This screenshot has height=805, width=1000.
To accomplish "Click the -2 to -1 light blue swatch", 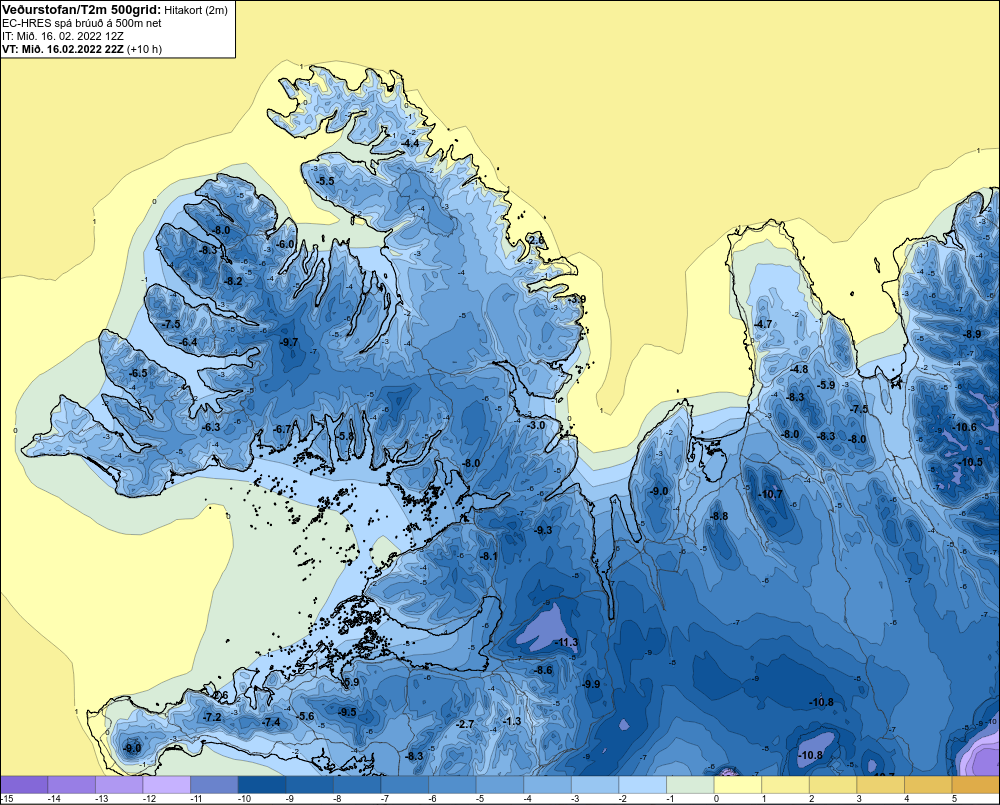I will coord(643,785).
